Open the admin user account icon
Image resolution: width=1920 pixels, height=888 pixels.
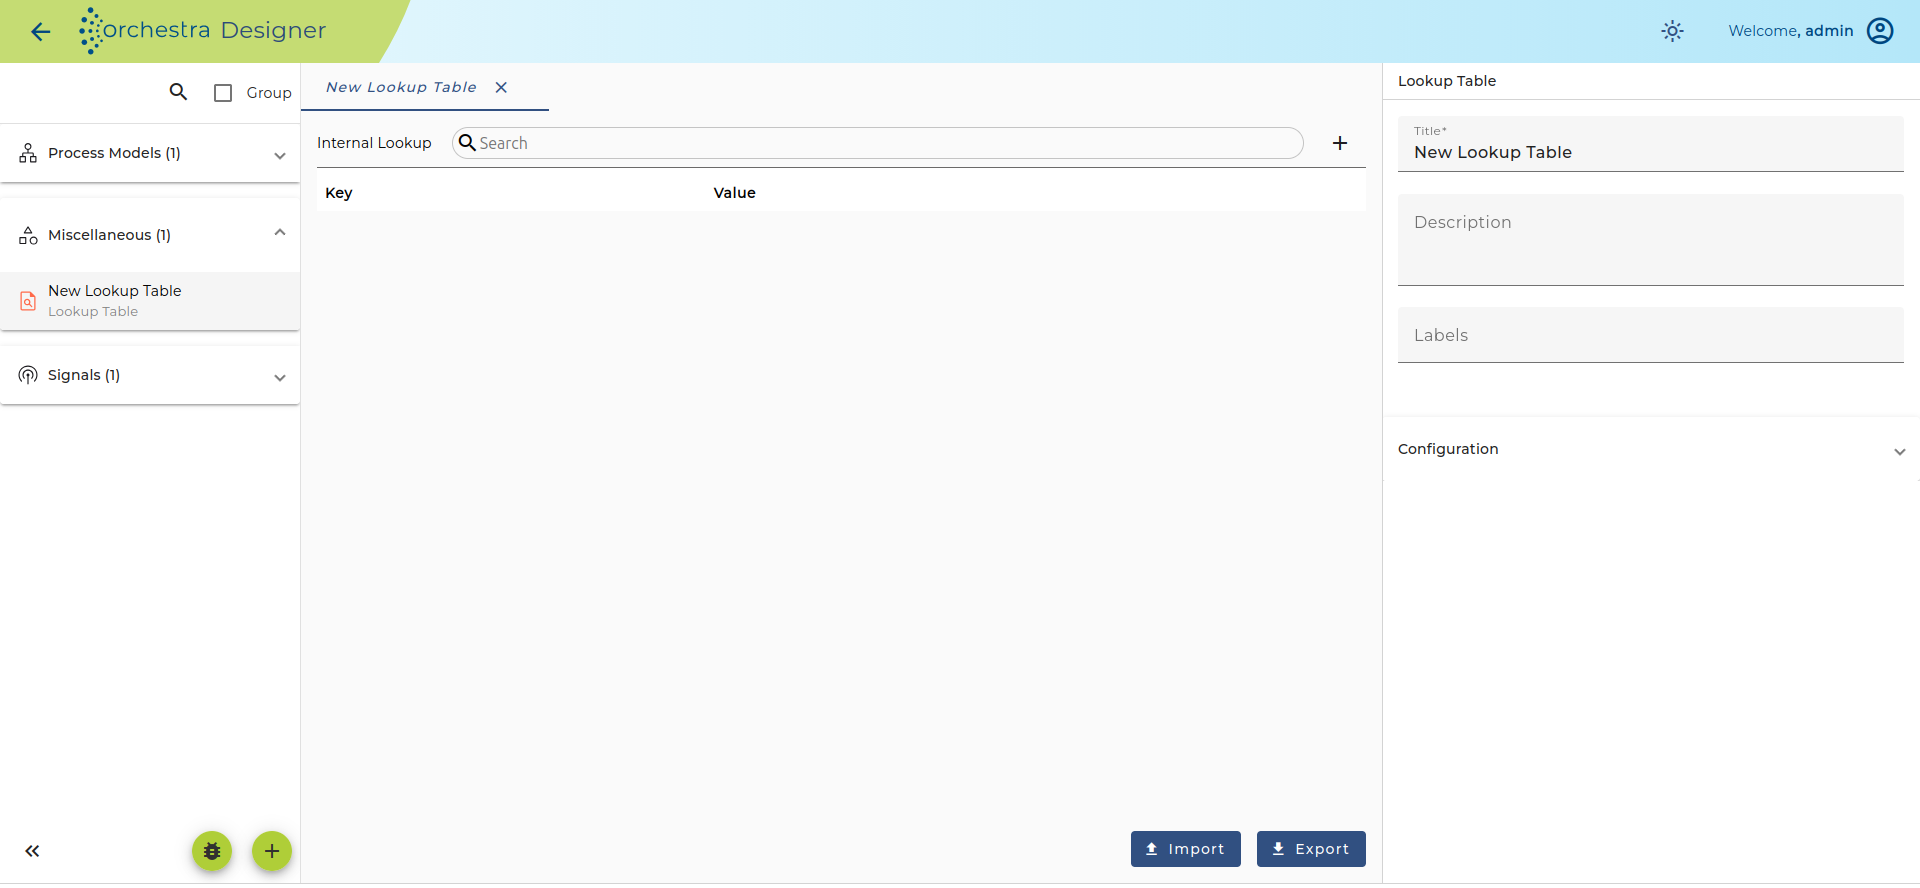[x=1880, y=31]
